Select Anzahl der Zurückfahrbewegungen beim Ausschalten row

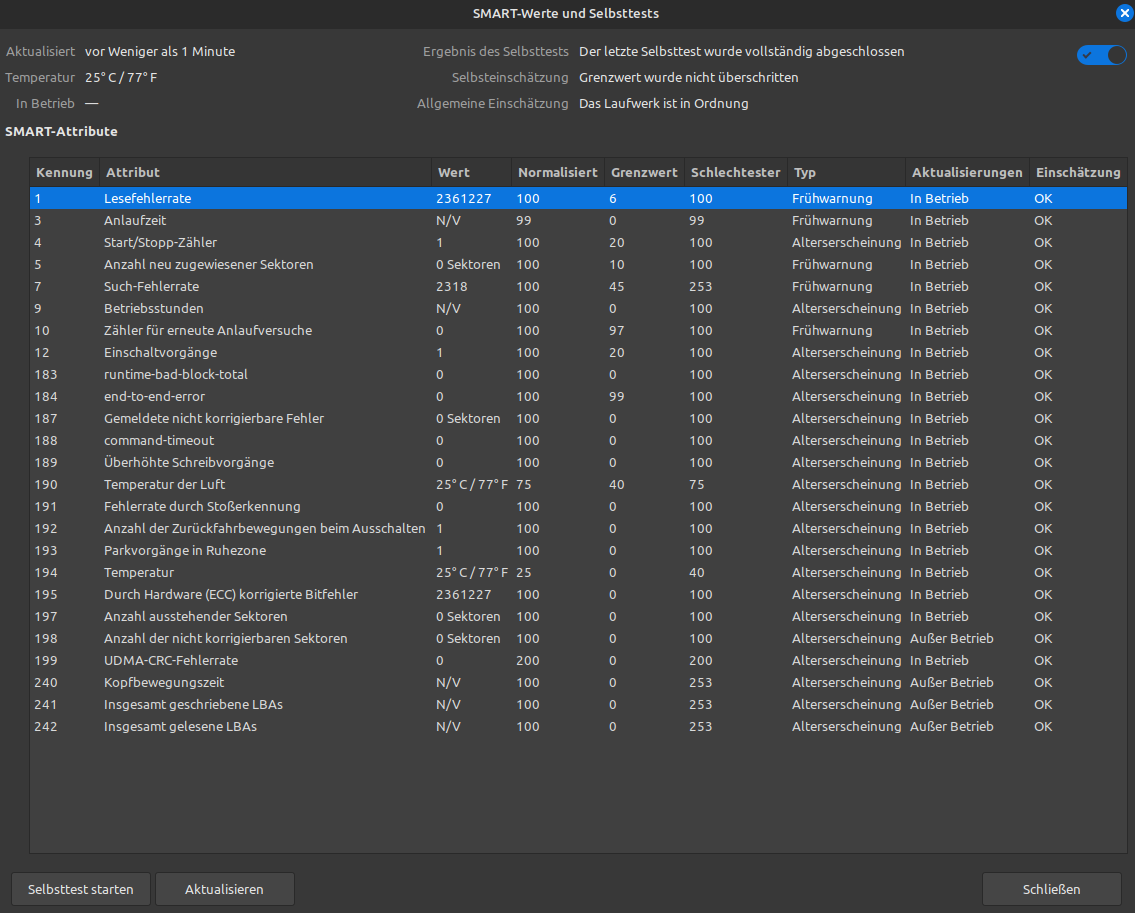[578, 529]
